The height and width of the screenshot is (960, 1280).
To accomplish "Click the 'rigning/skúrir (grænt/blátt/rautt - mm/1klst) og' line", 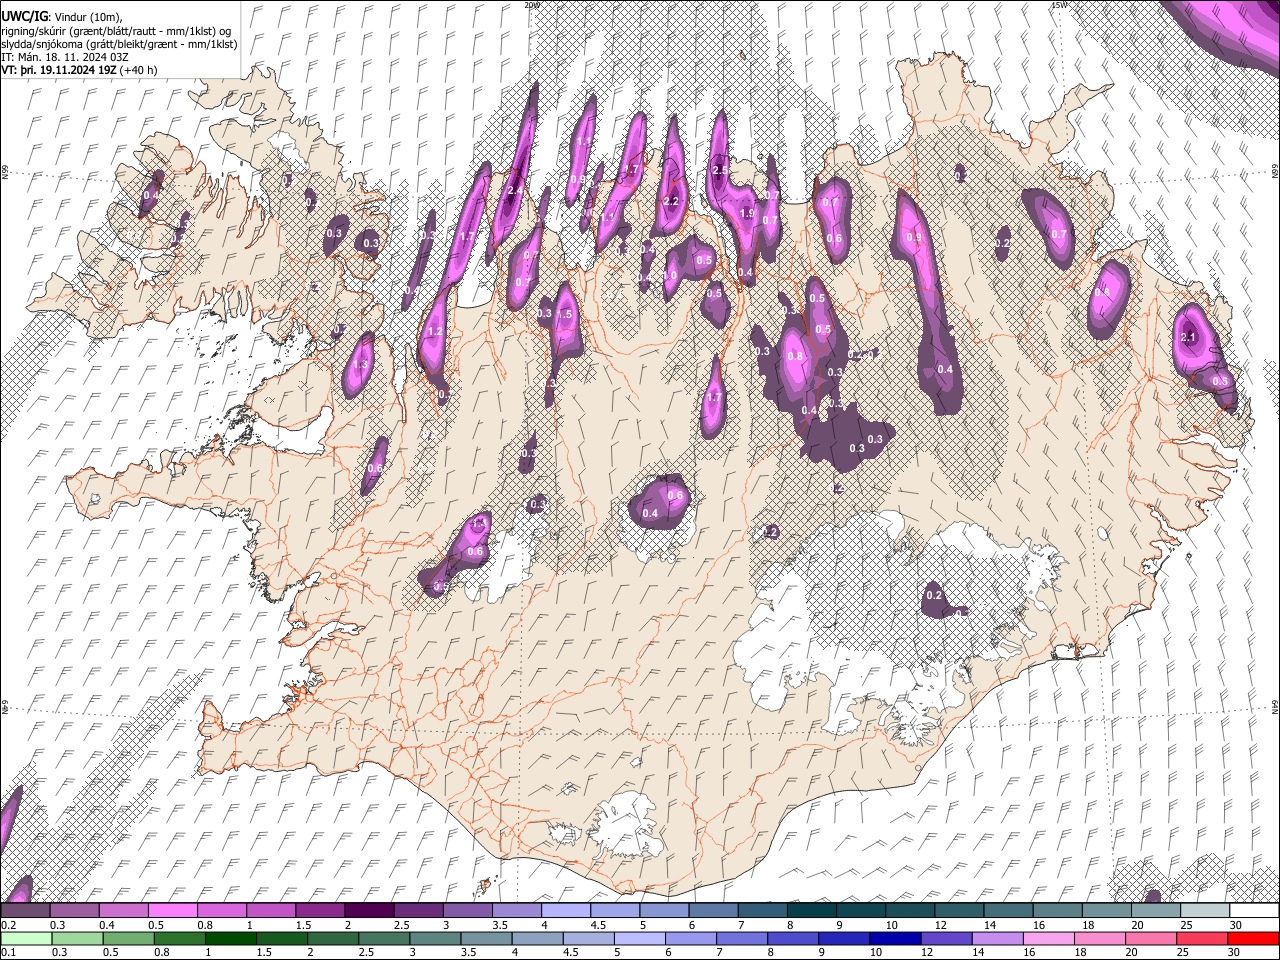I will (116, 31).
